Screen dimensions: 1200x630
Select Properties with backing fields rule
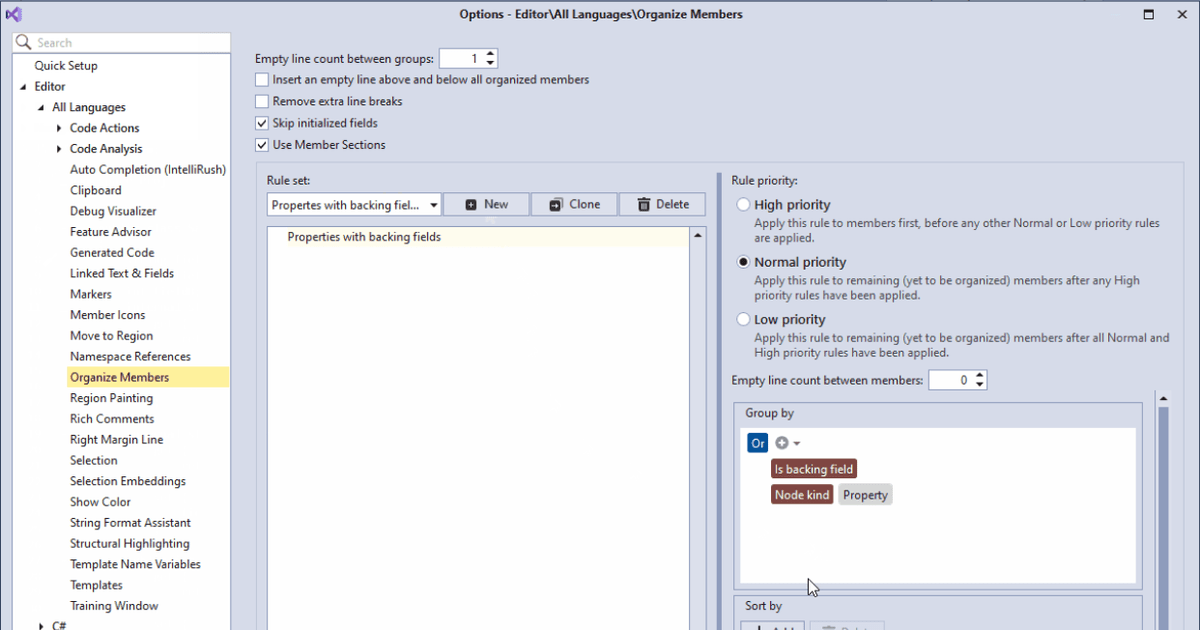point(480,237)
